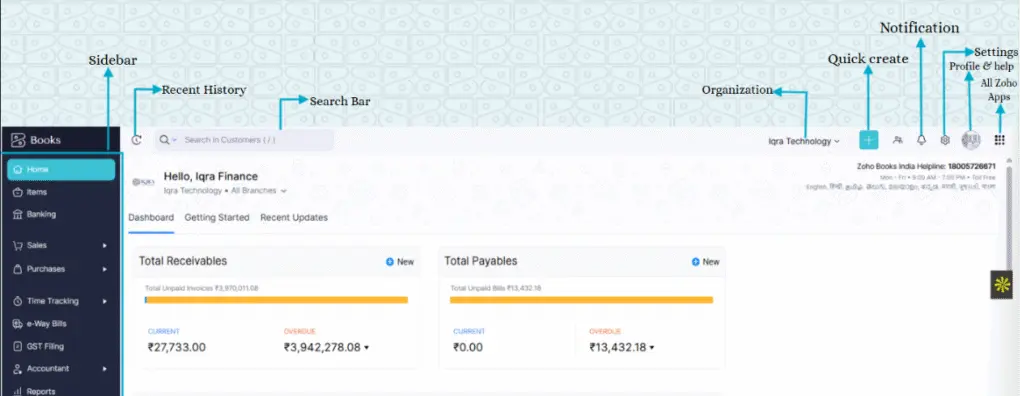
Task: Click the Purchases bag icon
Action: [x=18, y=269]
